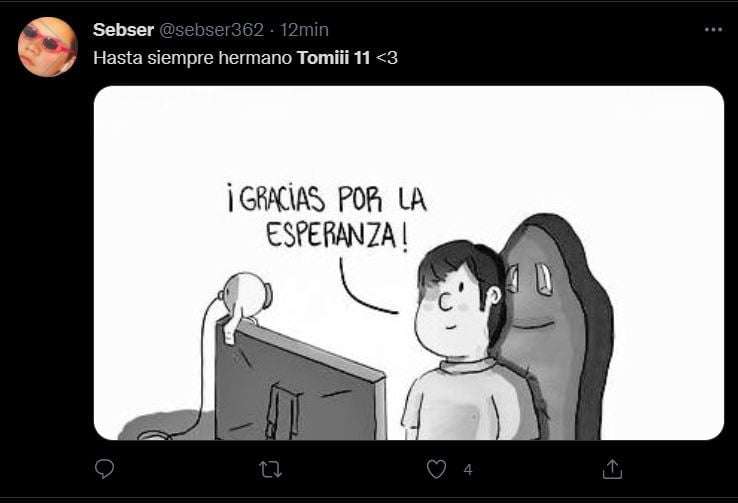This screenshot has height=503, width=738.
Task: Open the reply speech bubble icon
Action: click(104, 469)
